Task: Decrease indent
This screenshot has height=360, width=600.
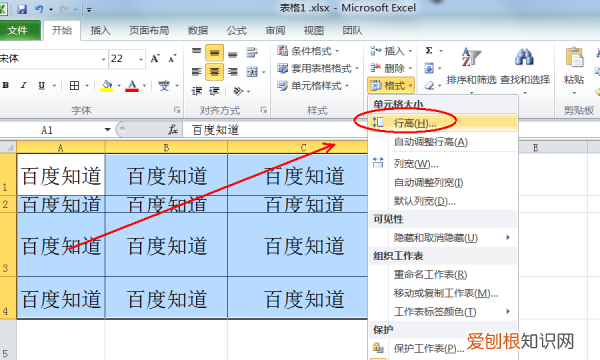Action: [x=197, y=91]
